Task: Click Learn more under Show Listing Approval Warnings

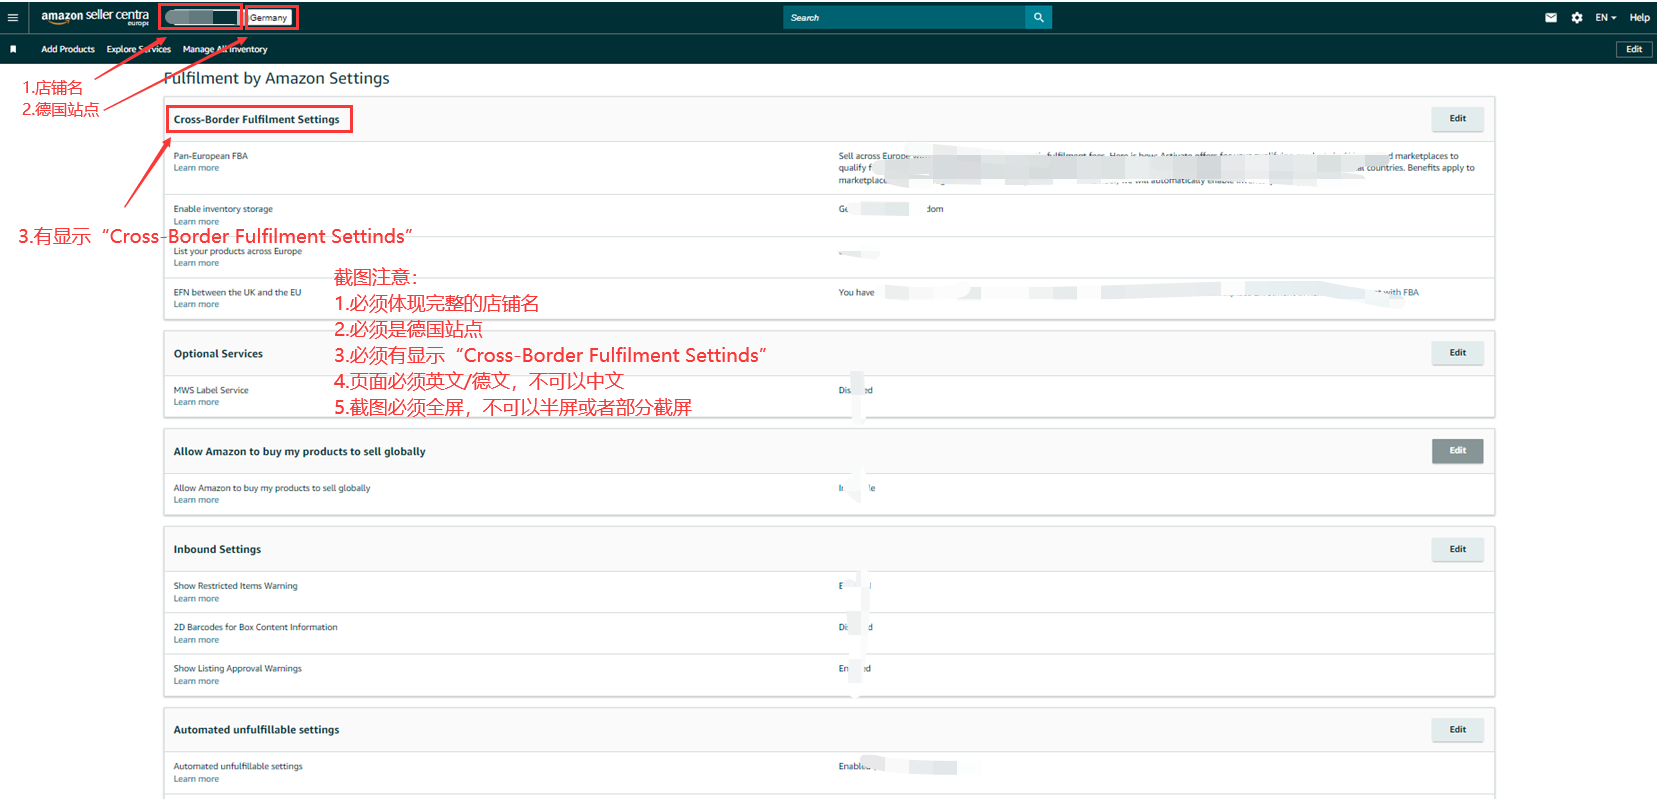Action: [x=196, y=681]
